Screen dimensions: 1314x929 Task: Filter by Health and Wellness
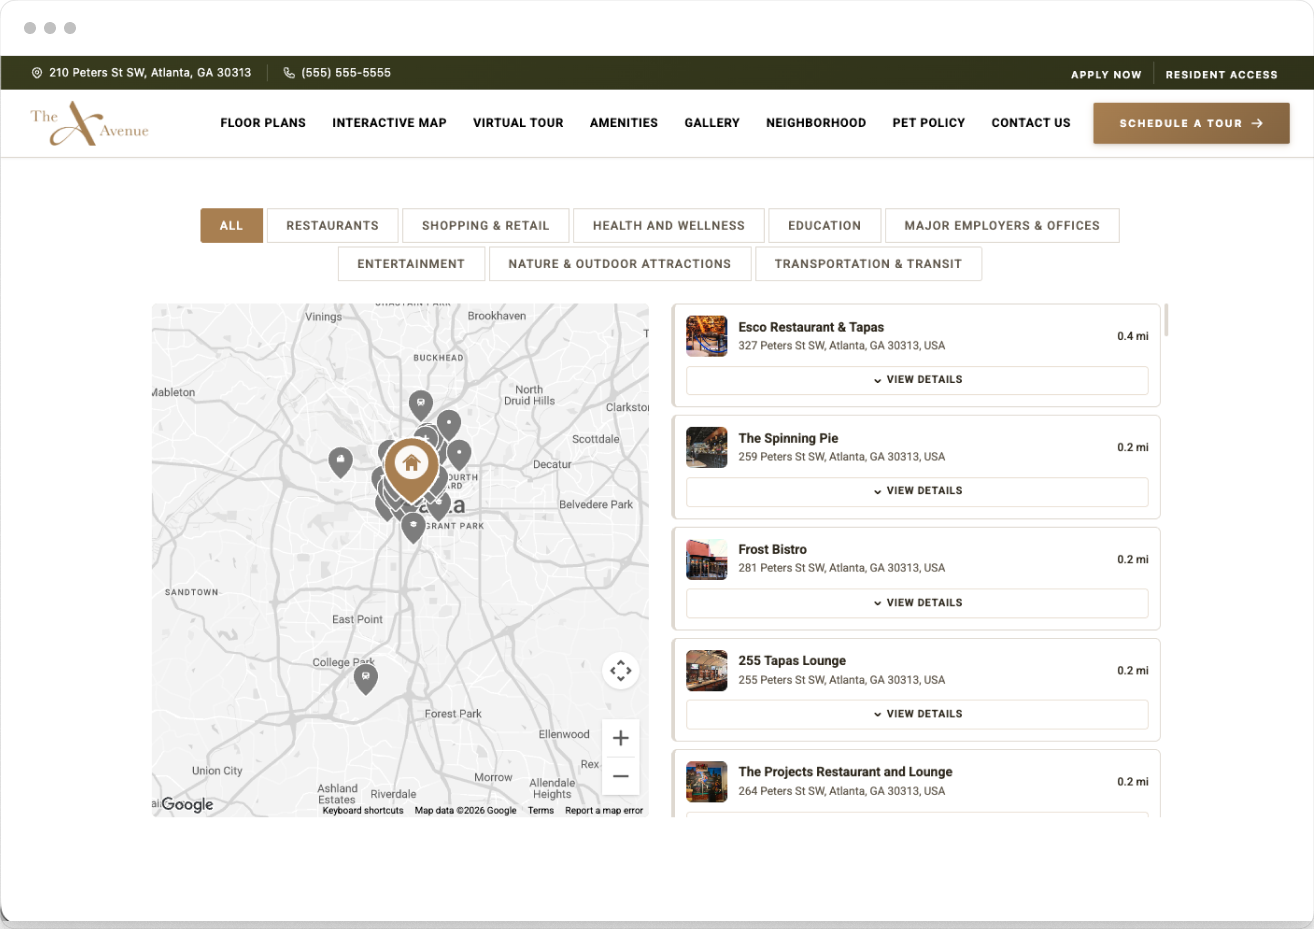(x=668, y=226)
